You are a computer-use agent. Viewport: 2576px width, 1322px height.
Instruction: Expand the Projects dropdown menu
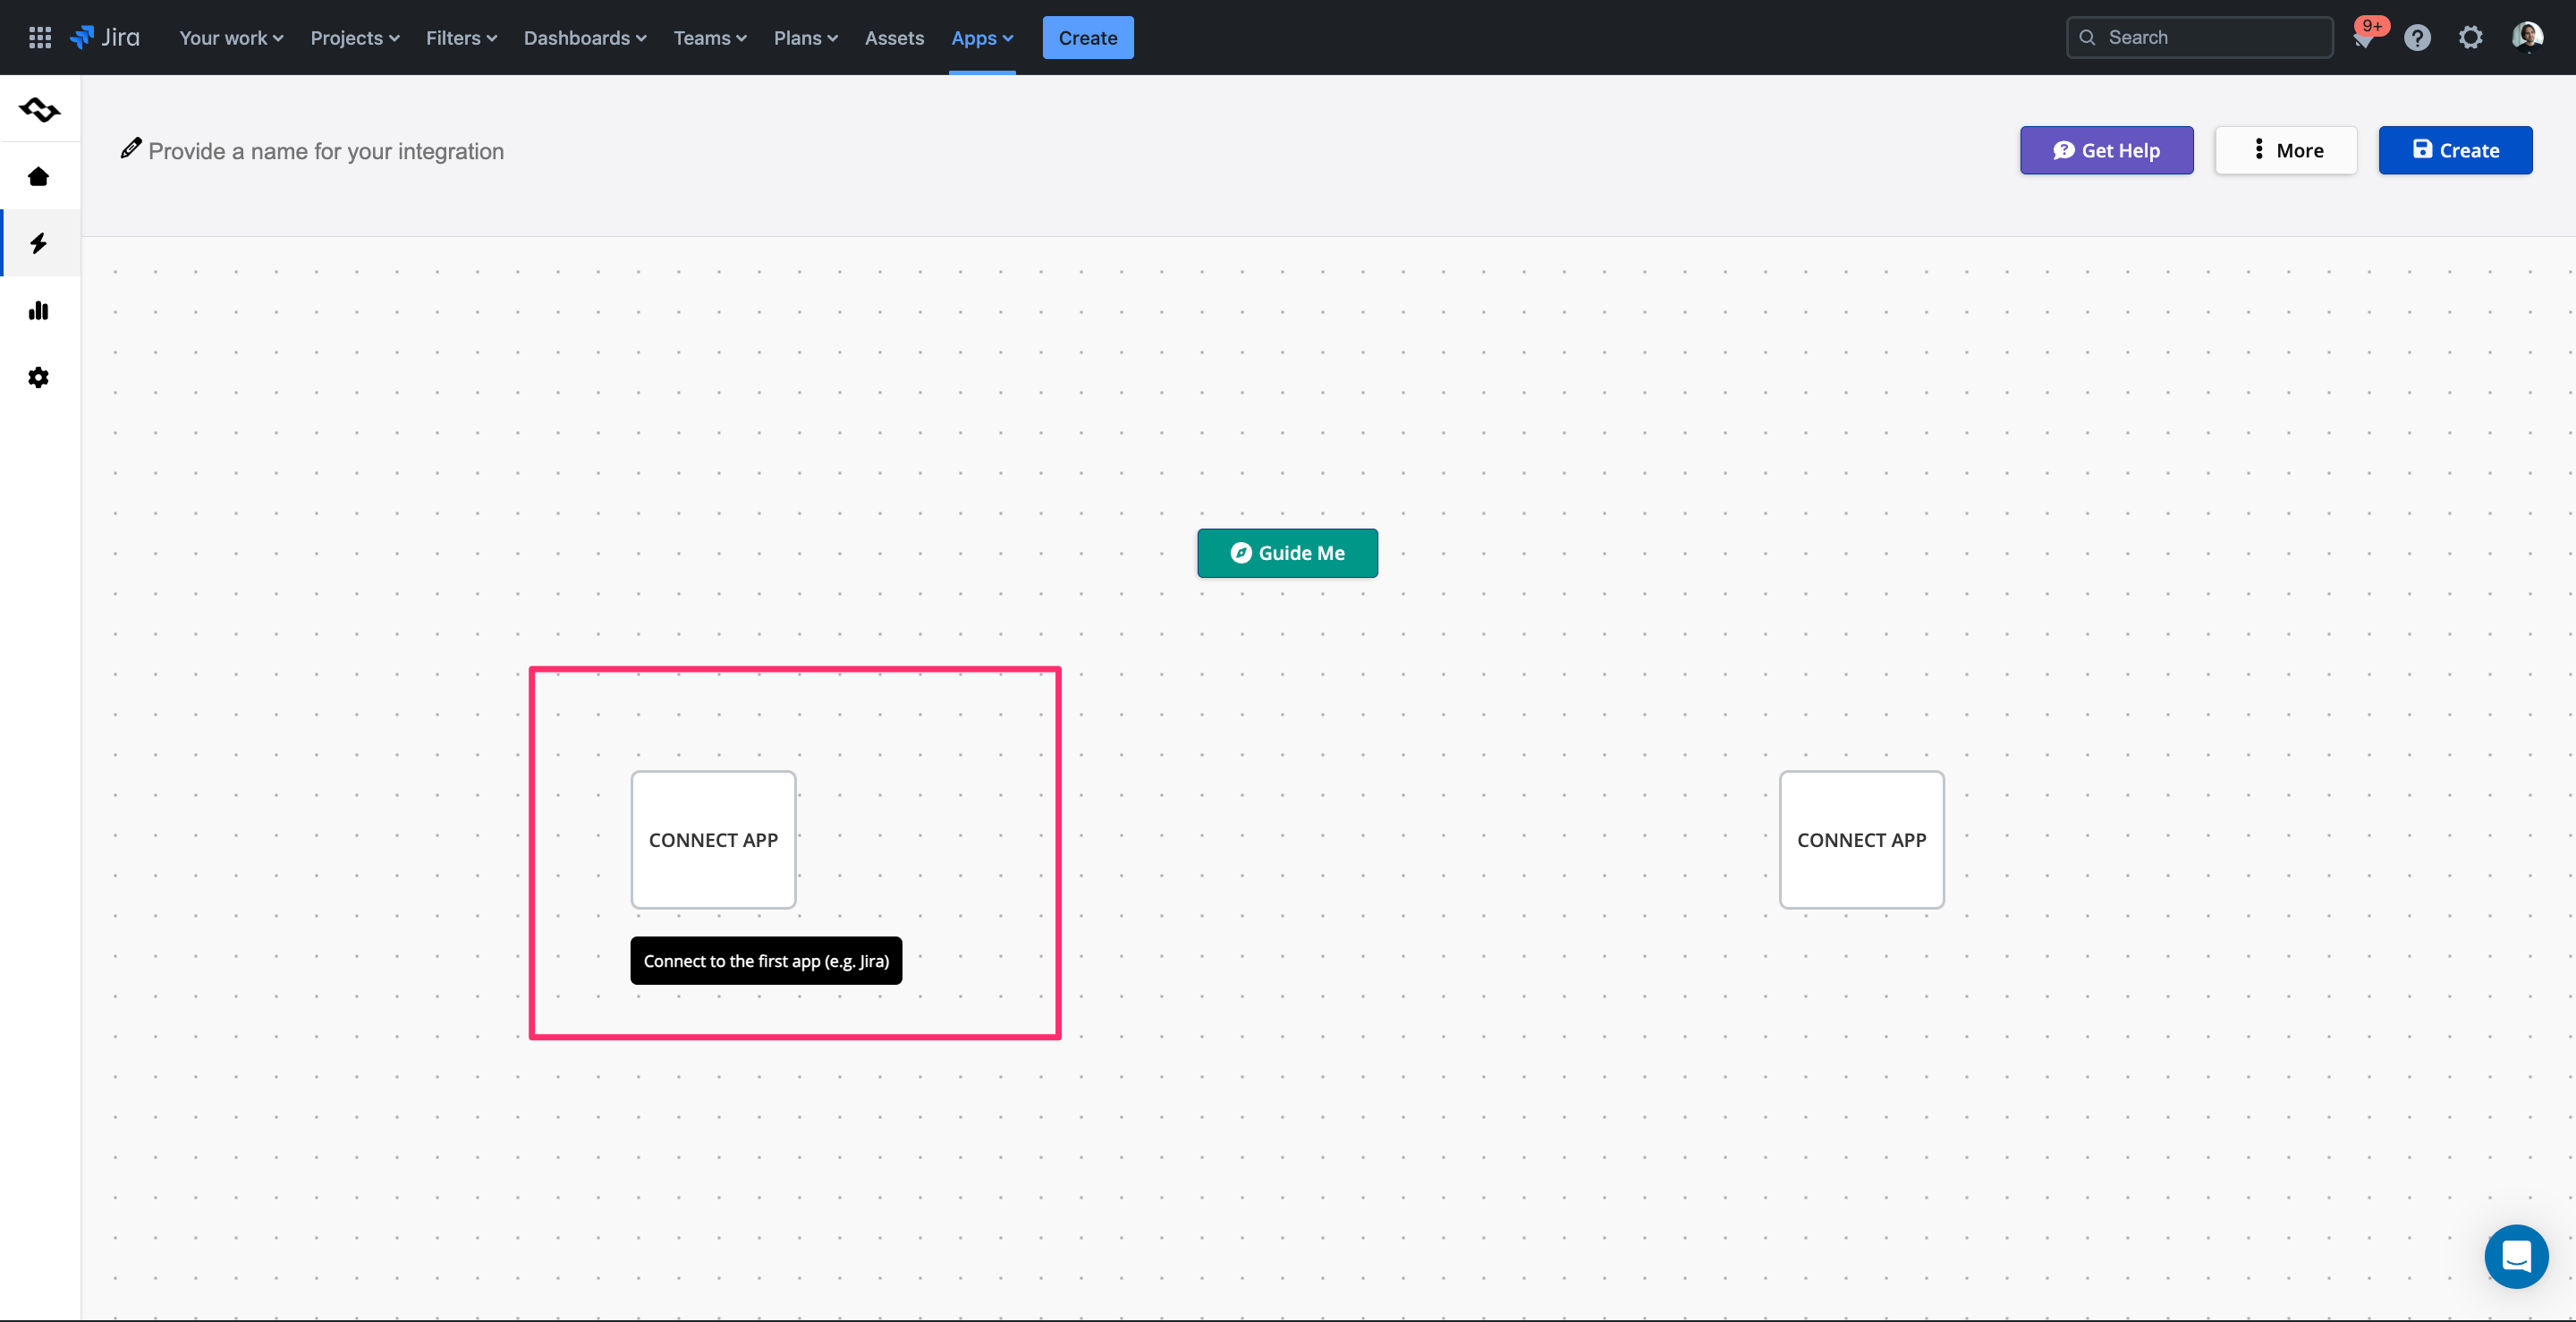(354, 38)
